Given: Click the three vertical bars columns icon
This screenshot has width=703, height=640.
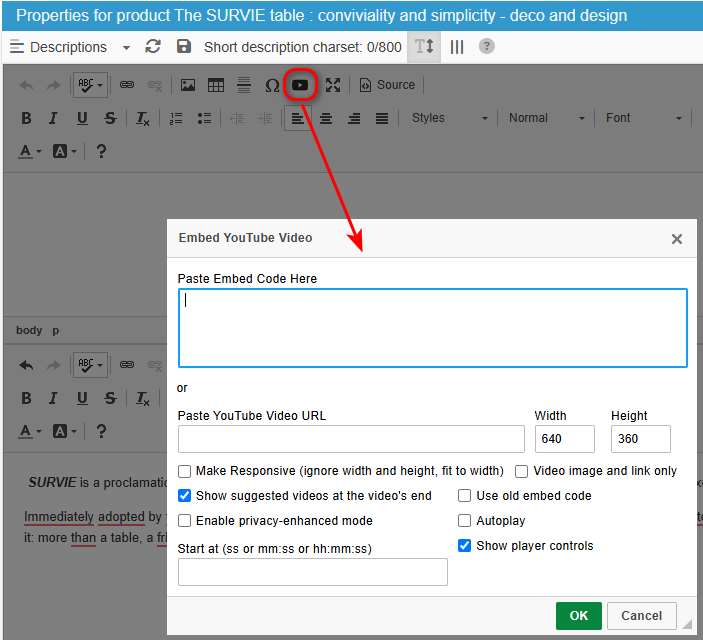Looking at the screenshot, I should point(456,47).
